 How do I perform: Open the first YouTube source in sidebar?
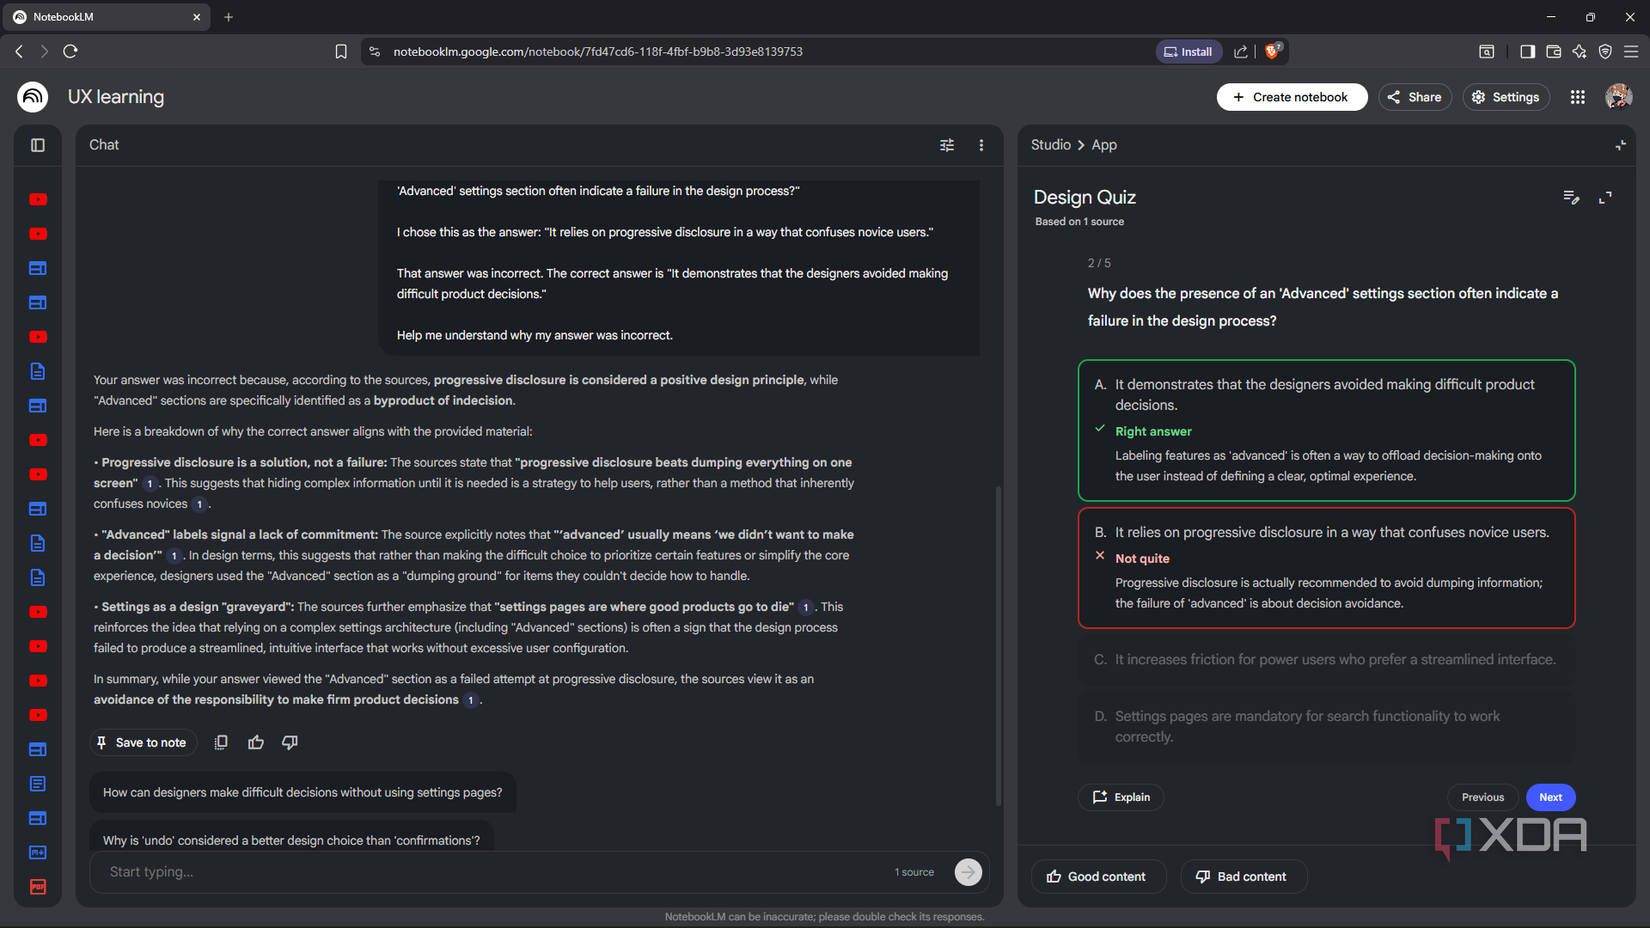tap(37, 199)
